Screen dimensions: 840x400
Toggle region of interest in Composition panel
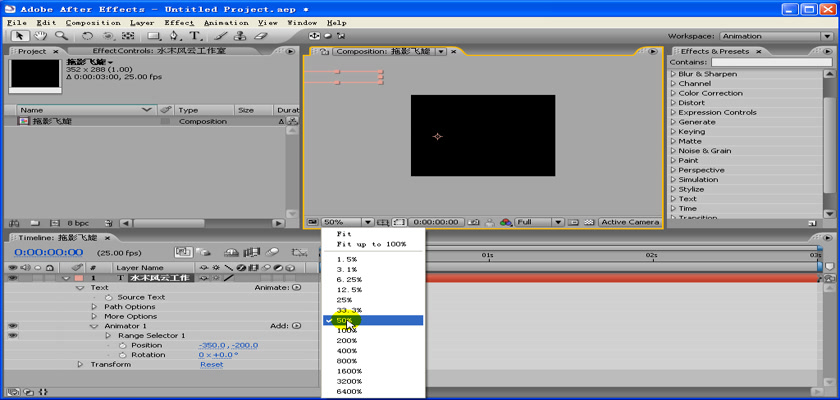coord(399,222)
